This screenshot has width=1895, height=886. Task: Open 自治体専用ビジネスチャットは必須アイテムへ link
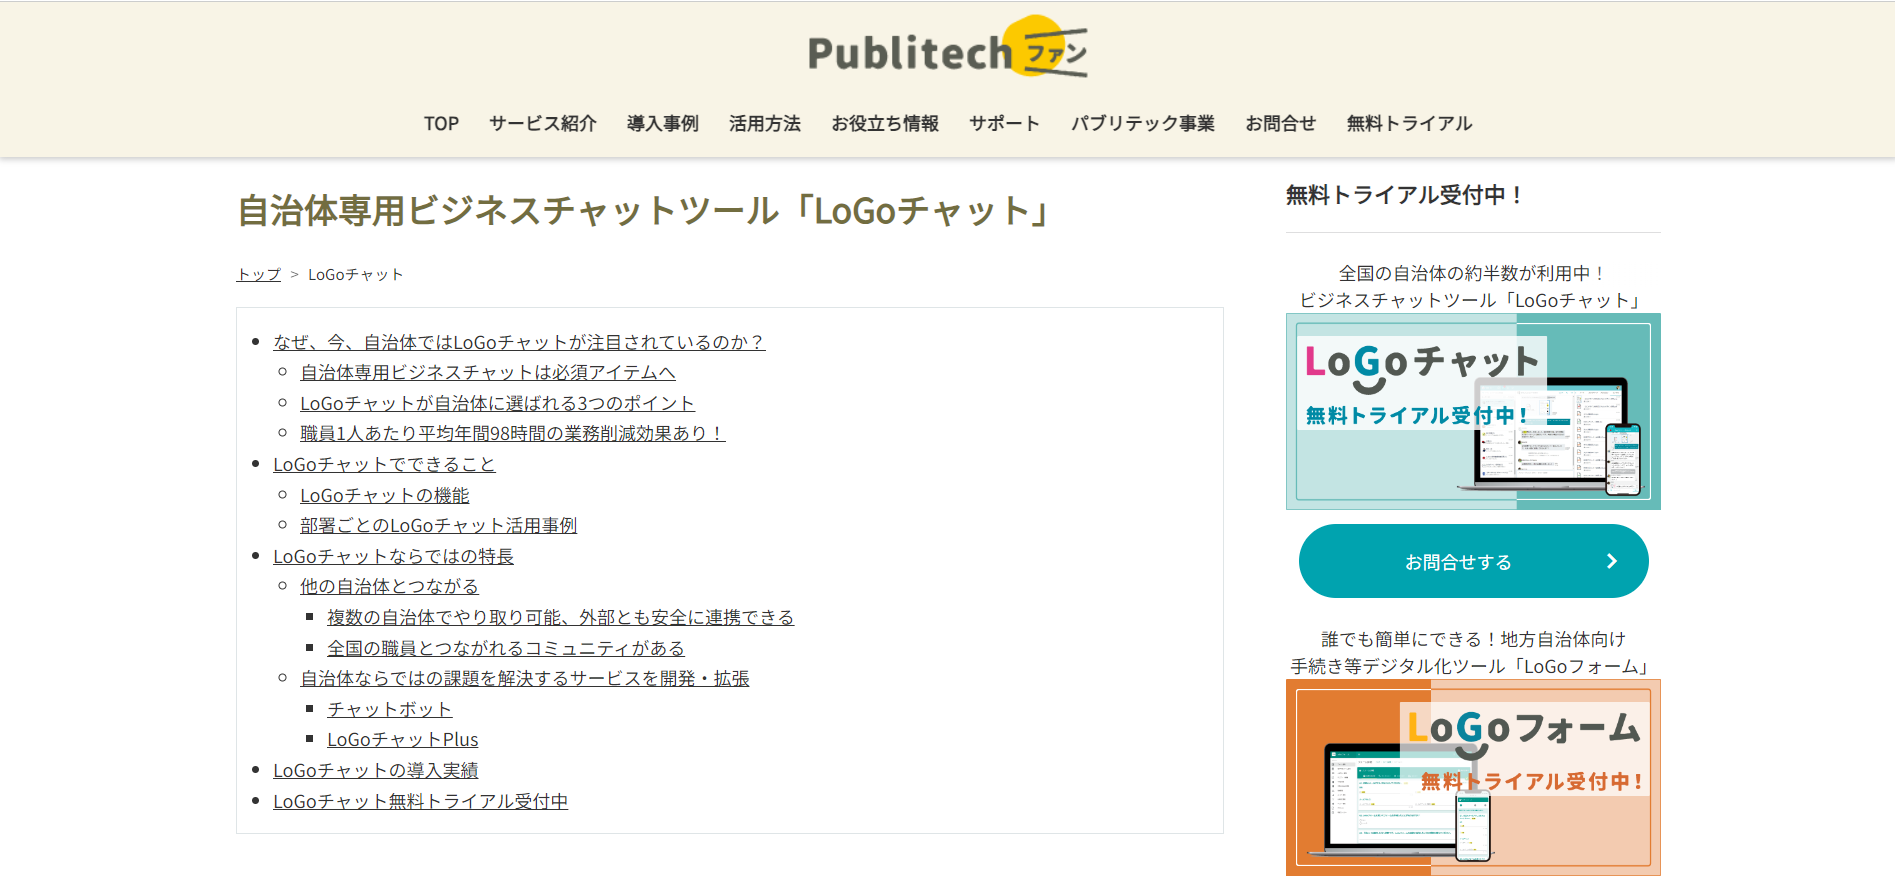[x=488, y=372]
